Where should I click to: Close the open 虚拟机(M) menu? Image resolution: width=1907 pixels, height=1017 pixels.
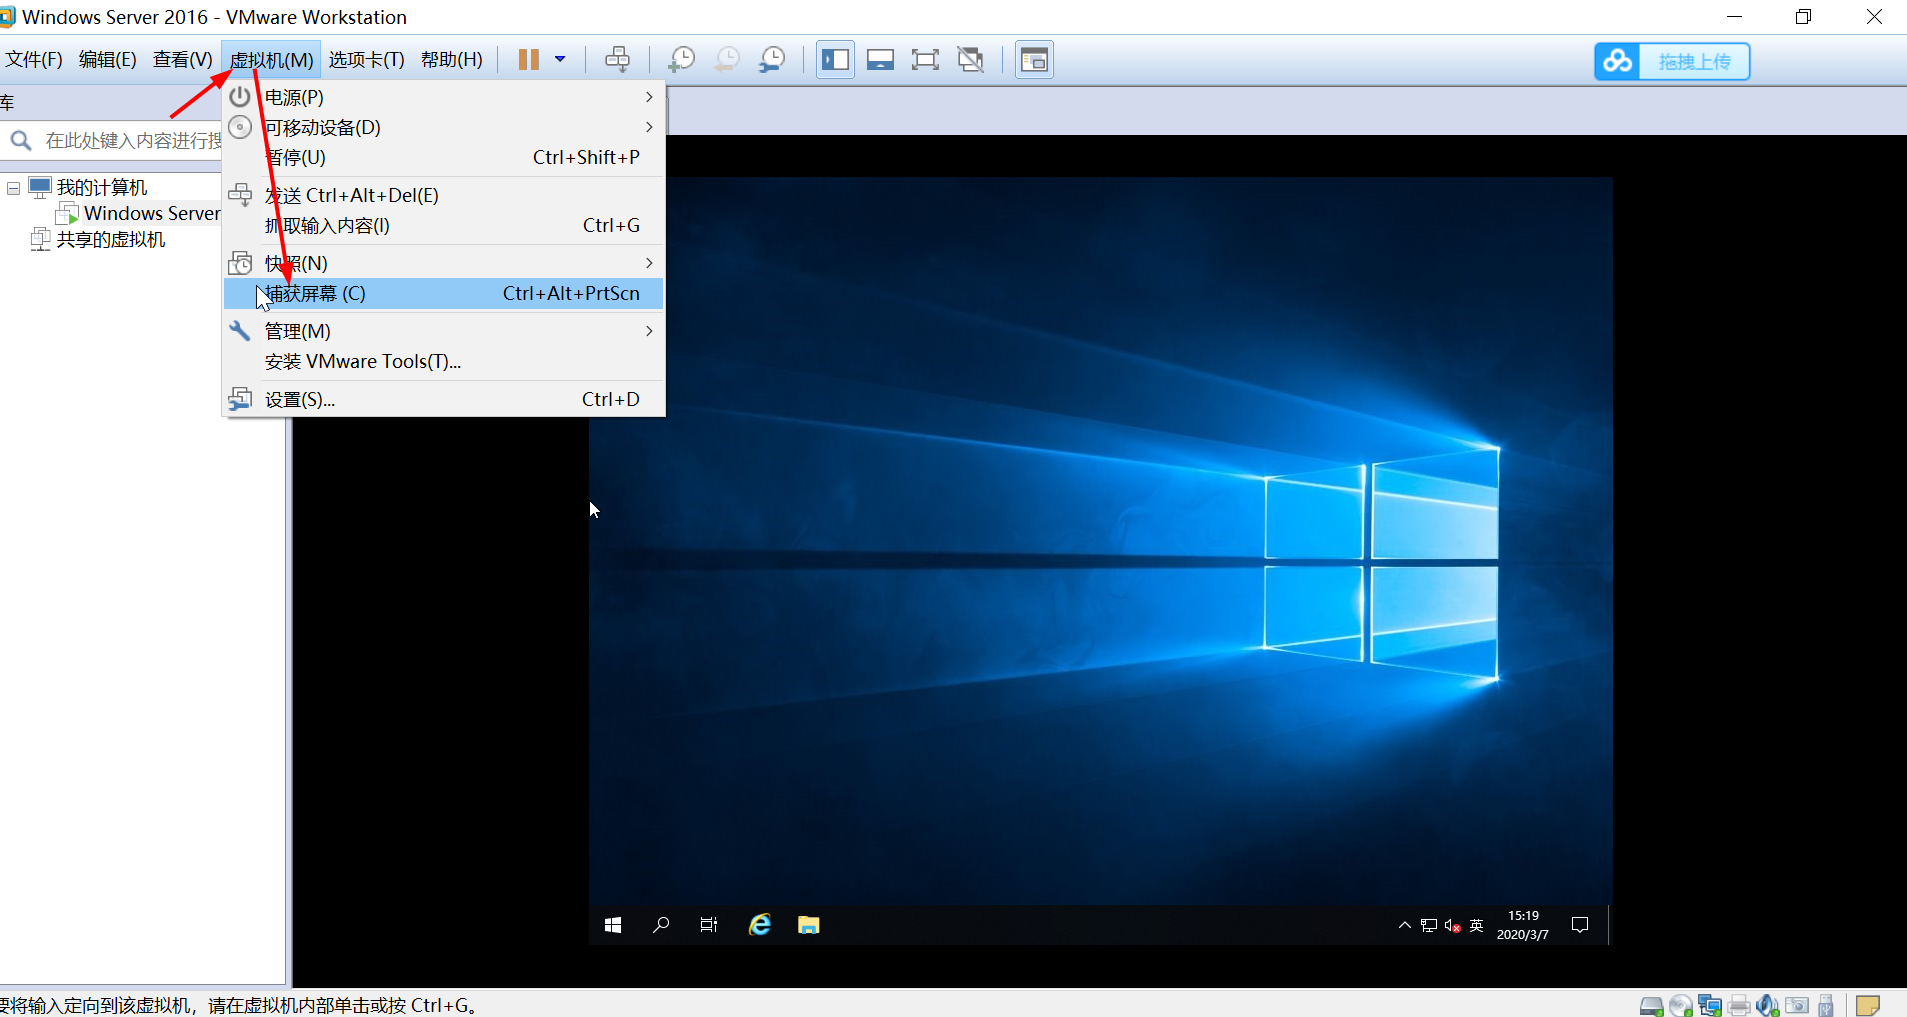[271, 60]
